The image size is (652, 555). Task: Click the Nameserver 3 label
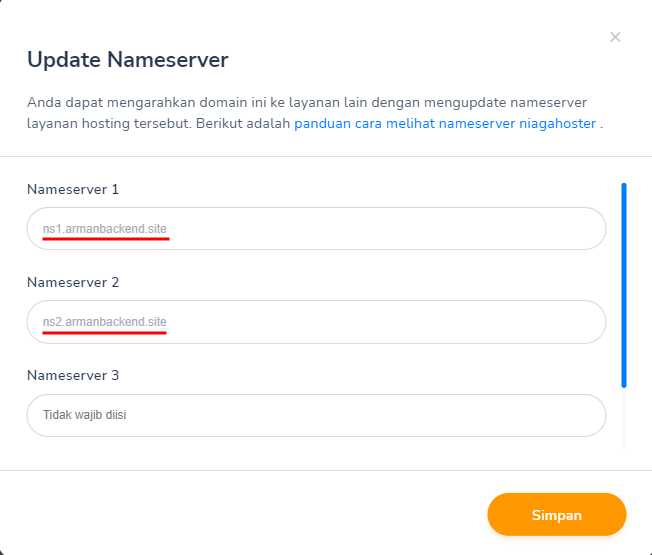point(73,376)
